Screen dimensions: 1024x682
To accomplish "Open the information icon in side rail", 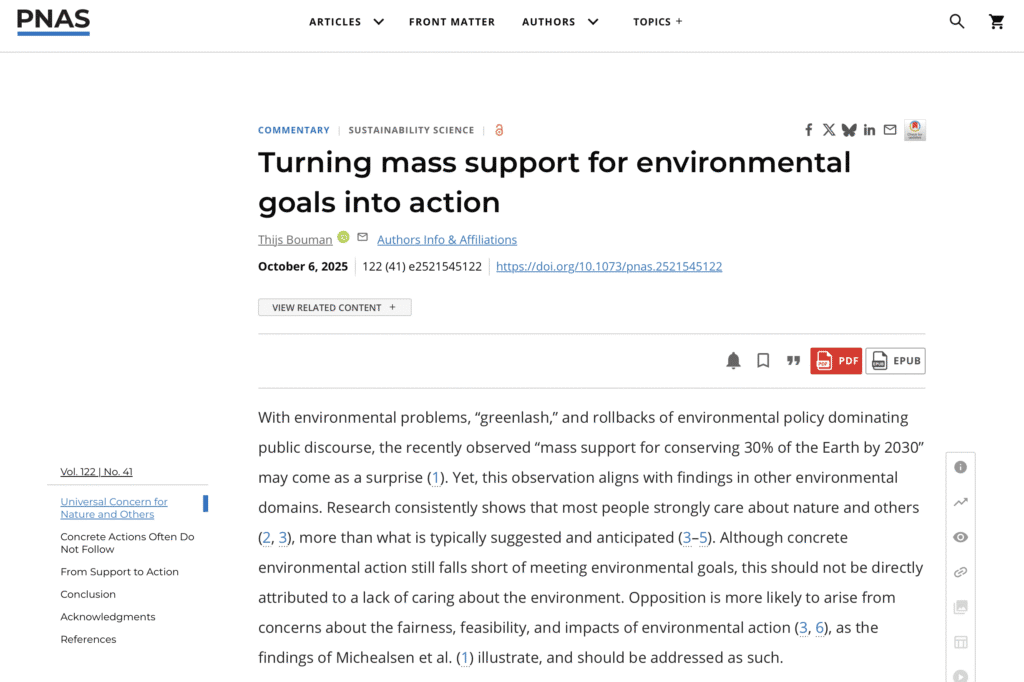I will [960, 467].
